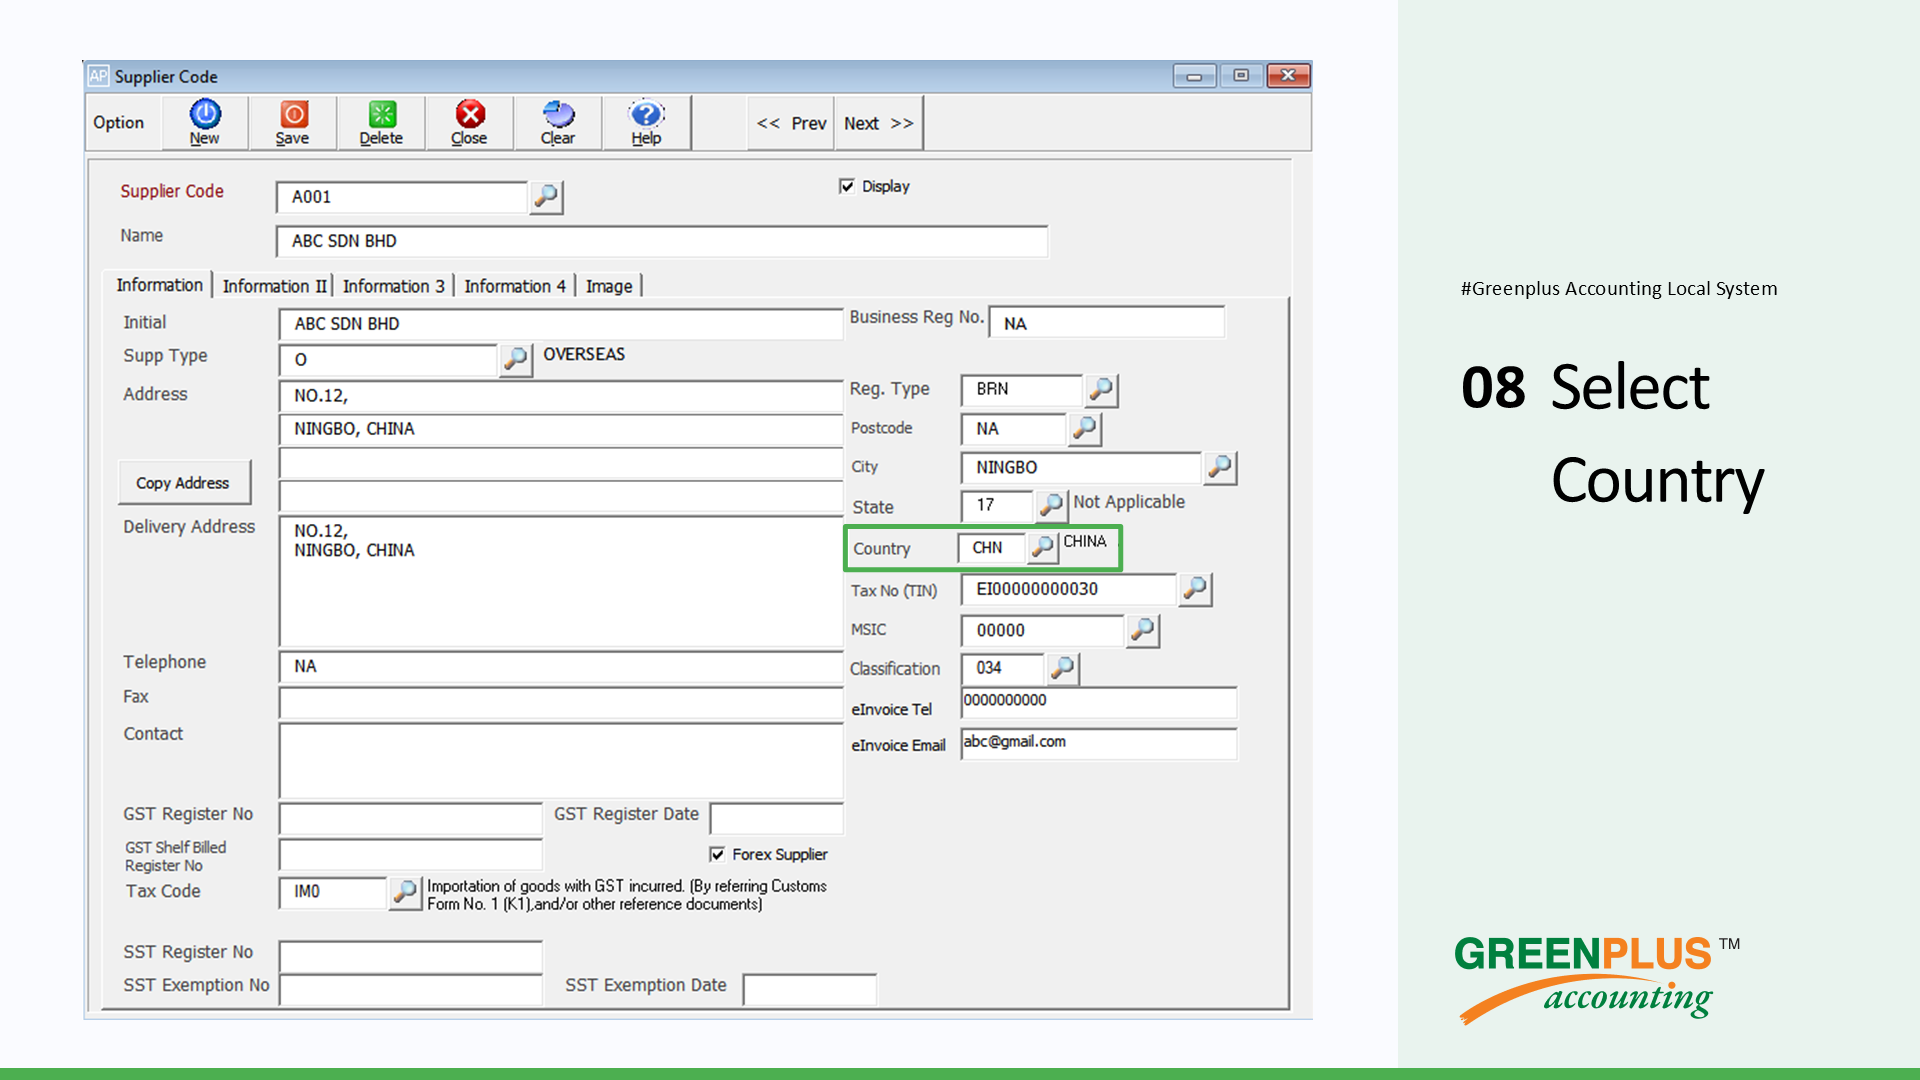Click the New toolbar icon
The width and height of the screenshot is (1920, 1080).
tap(205, 123)
